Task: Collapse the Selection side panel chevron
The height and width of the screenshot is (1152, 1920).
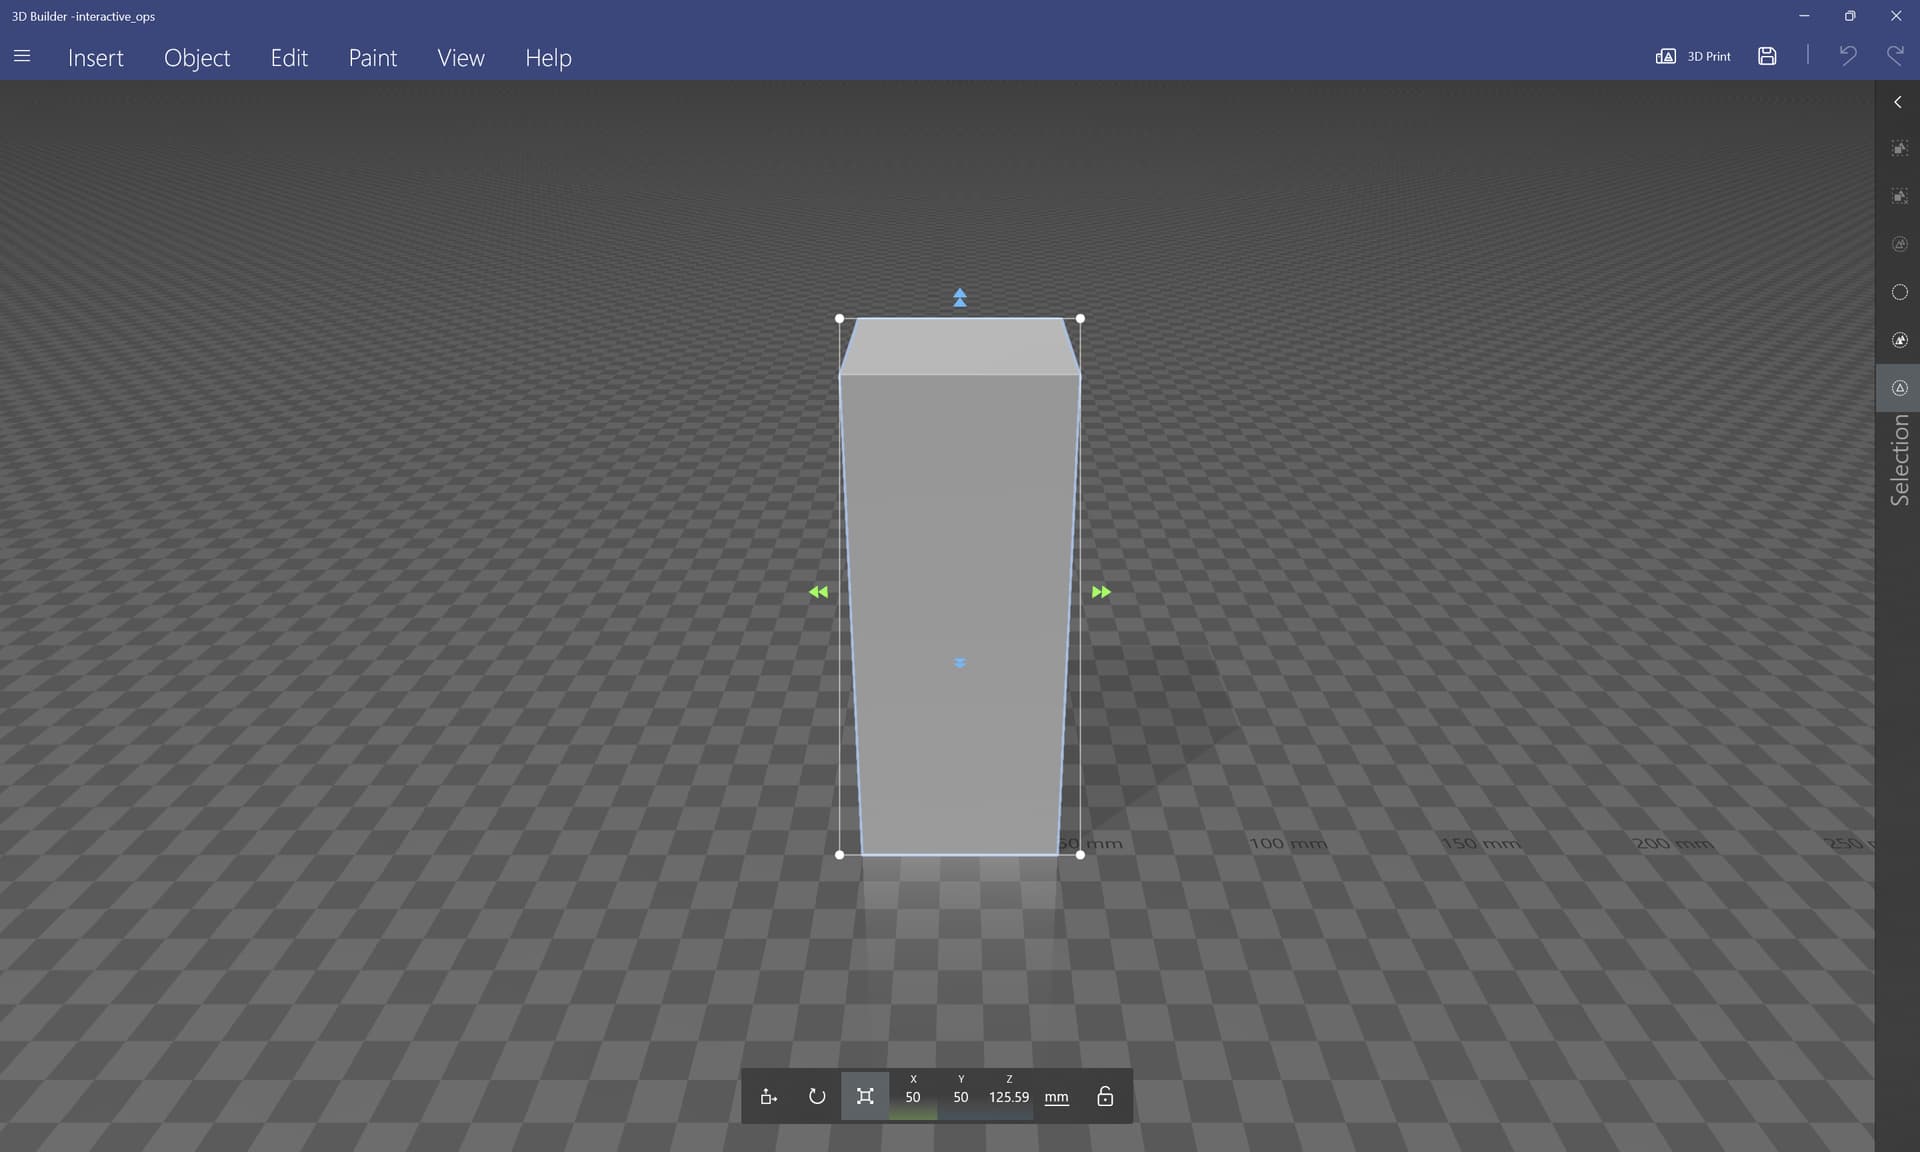Action: pyautogui.click(x=1897, y=102)
